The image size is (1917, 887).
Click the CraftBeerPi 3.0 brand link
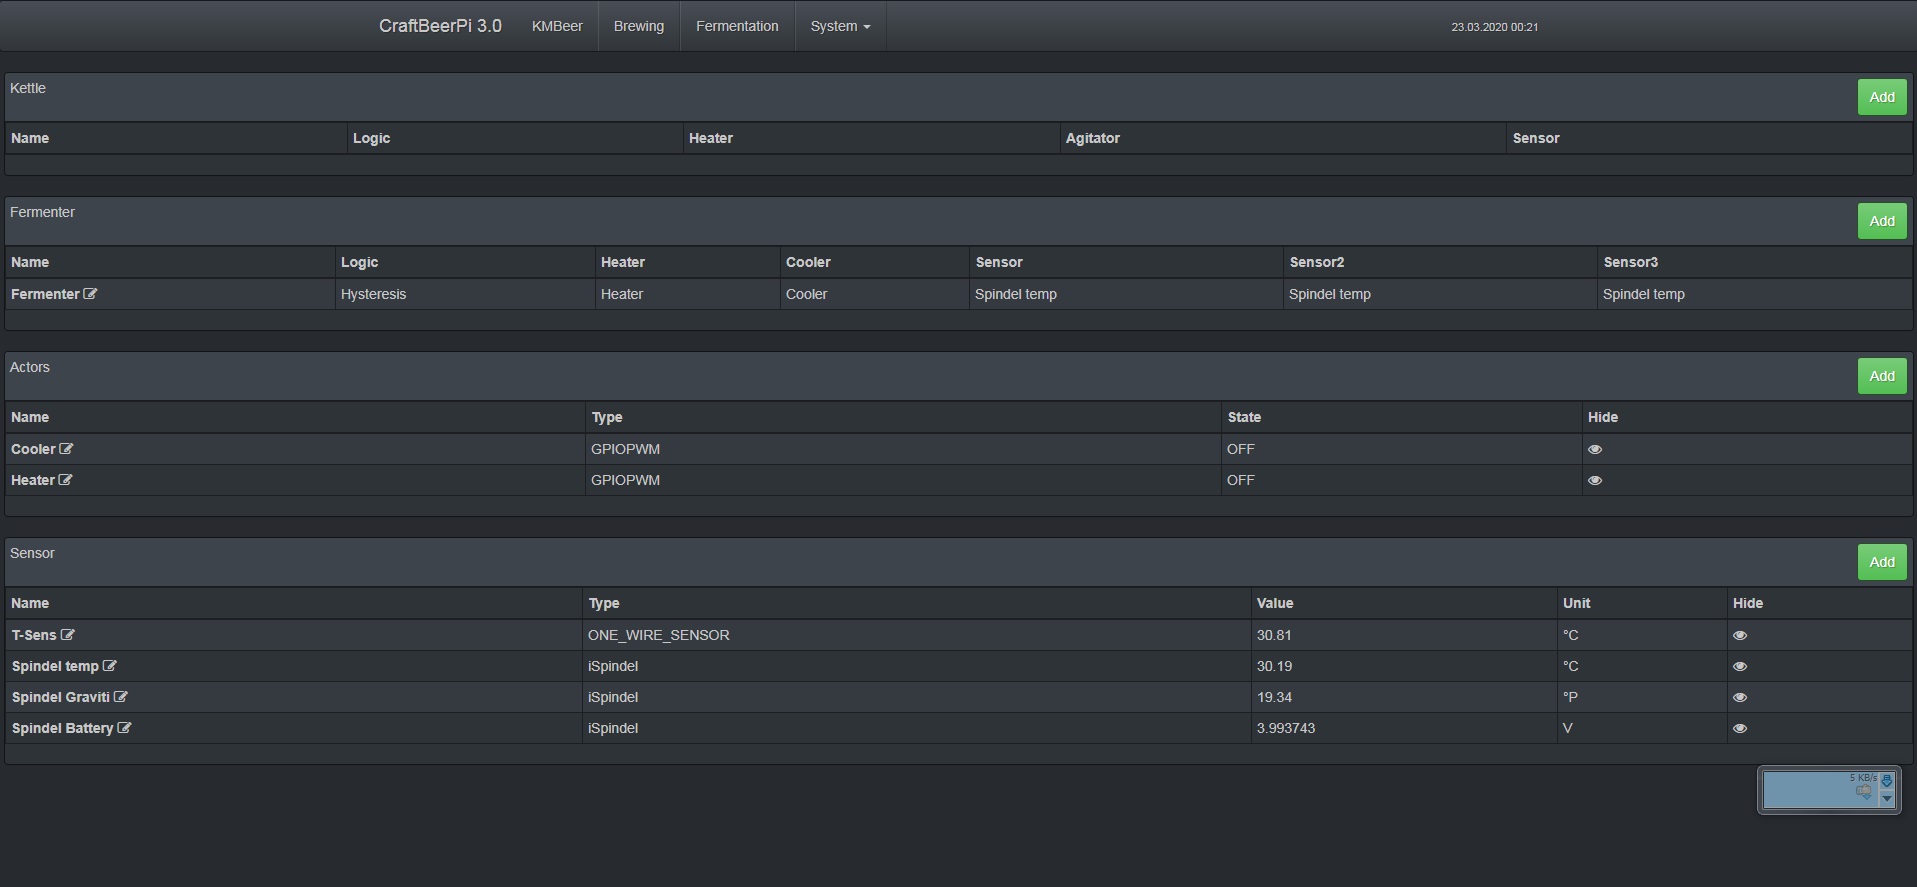pyautogui.click(x=440, y=26)
